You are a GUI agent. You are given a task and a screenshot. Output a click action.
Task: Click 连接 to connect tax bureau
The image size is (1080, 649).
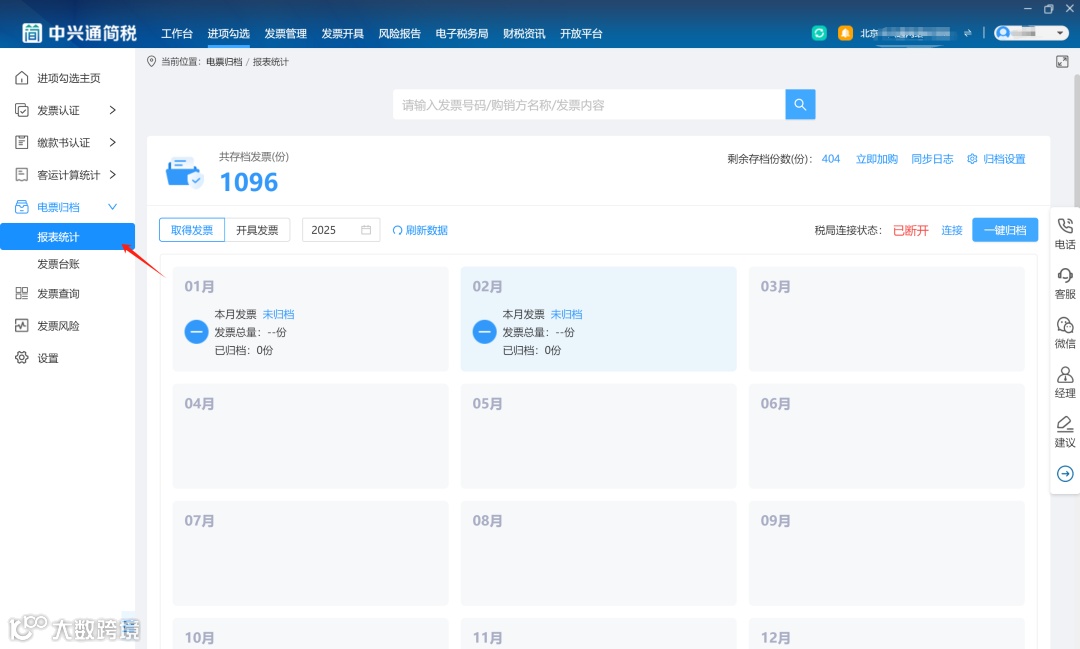click(952, 230)
